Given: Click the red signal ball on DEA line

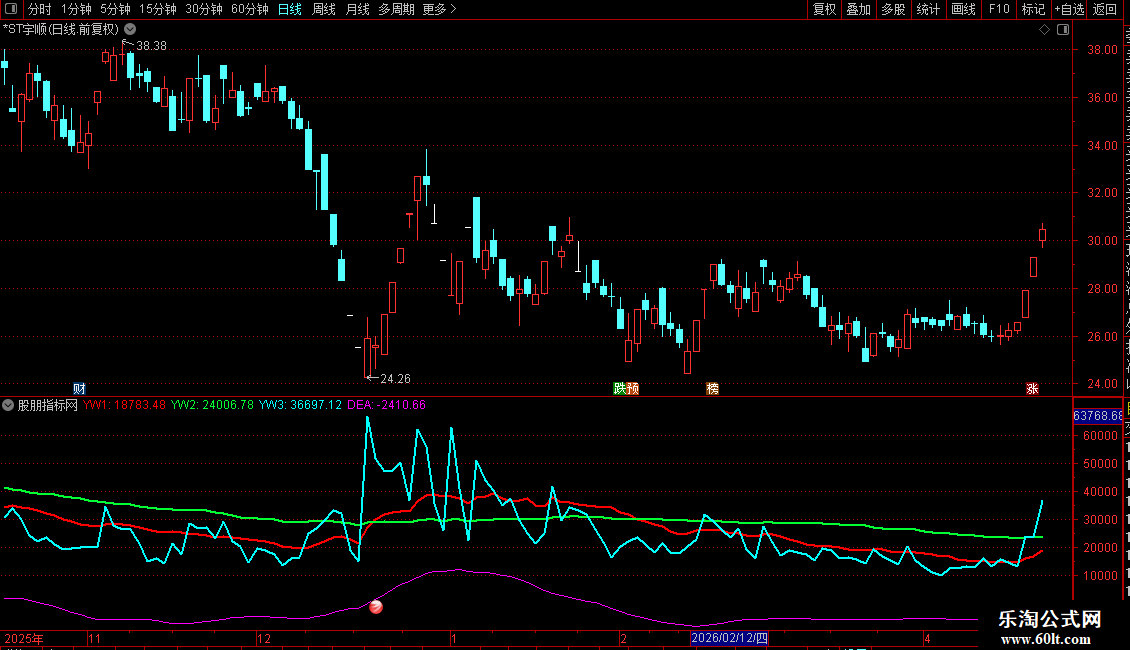Looking at the screenshot, I should [375, 607].
